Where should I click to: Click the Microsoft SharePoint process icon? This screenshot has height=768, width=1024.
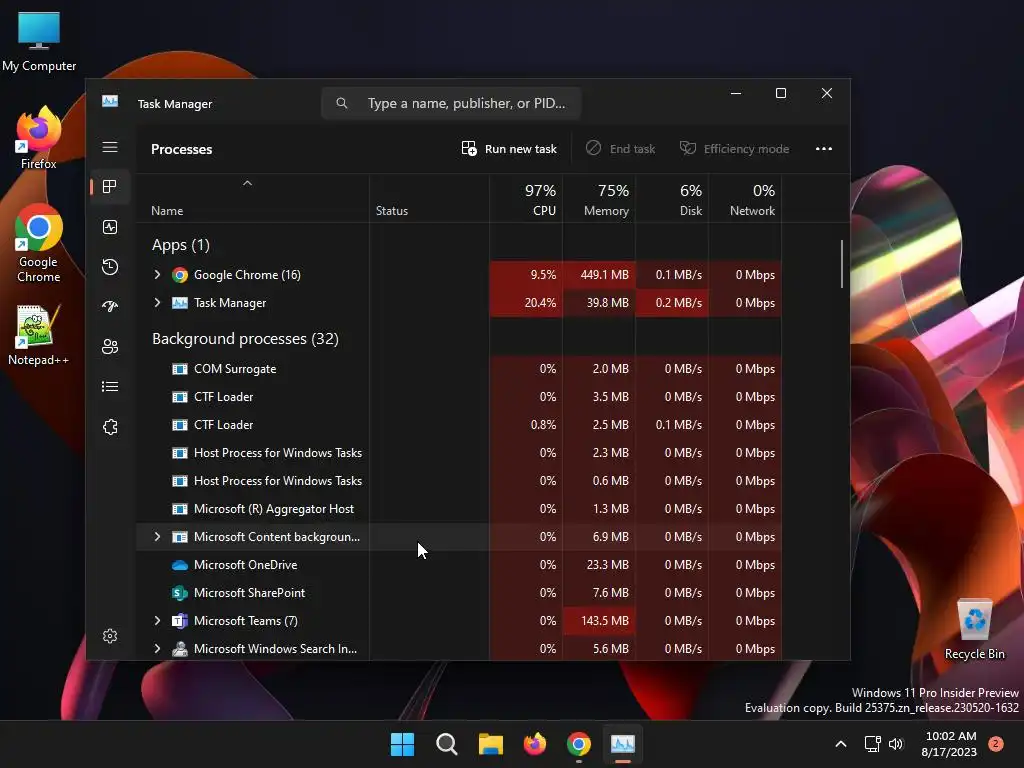(180, 593)
